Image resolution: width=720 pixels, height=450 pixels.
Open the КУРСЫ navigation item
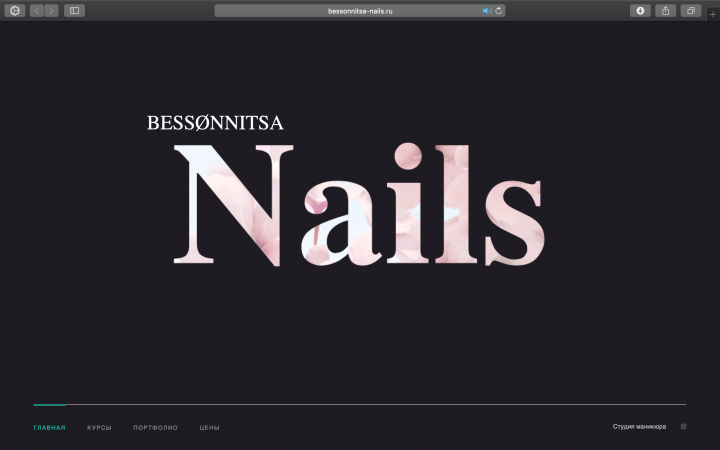click(x=99, y=428)
